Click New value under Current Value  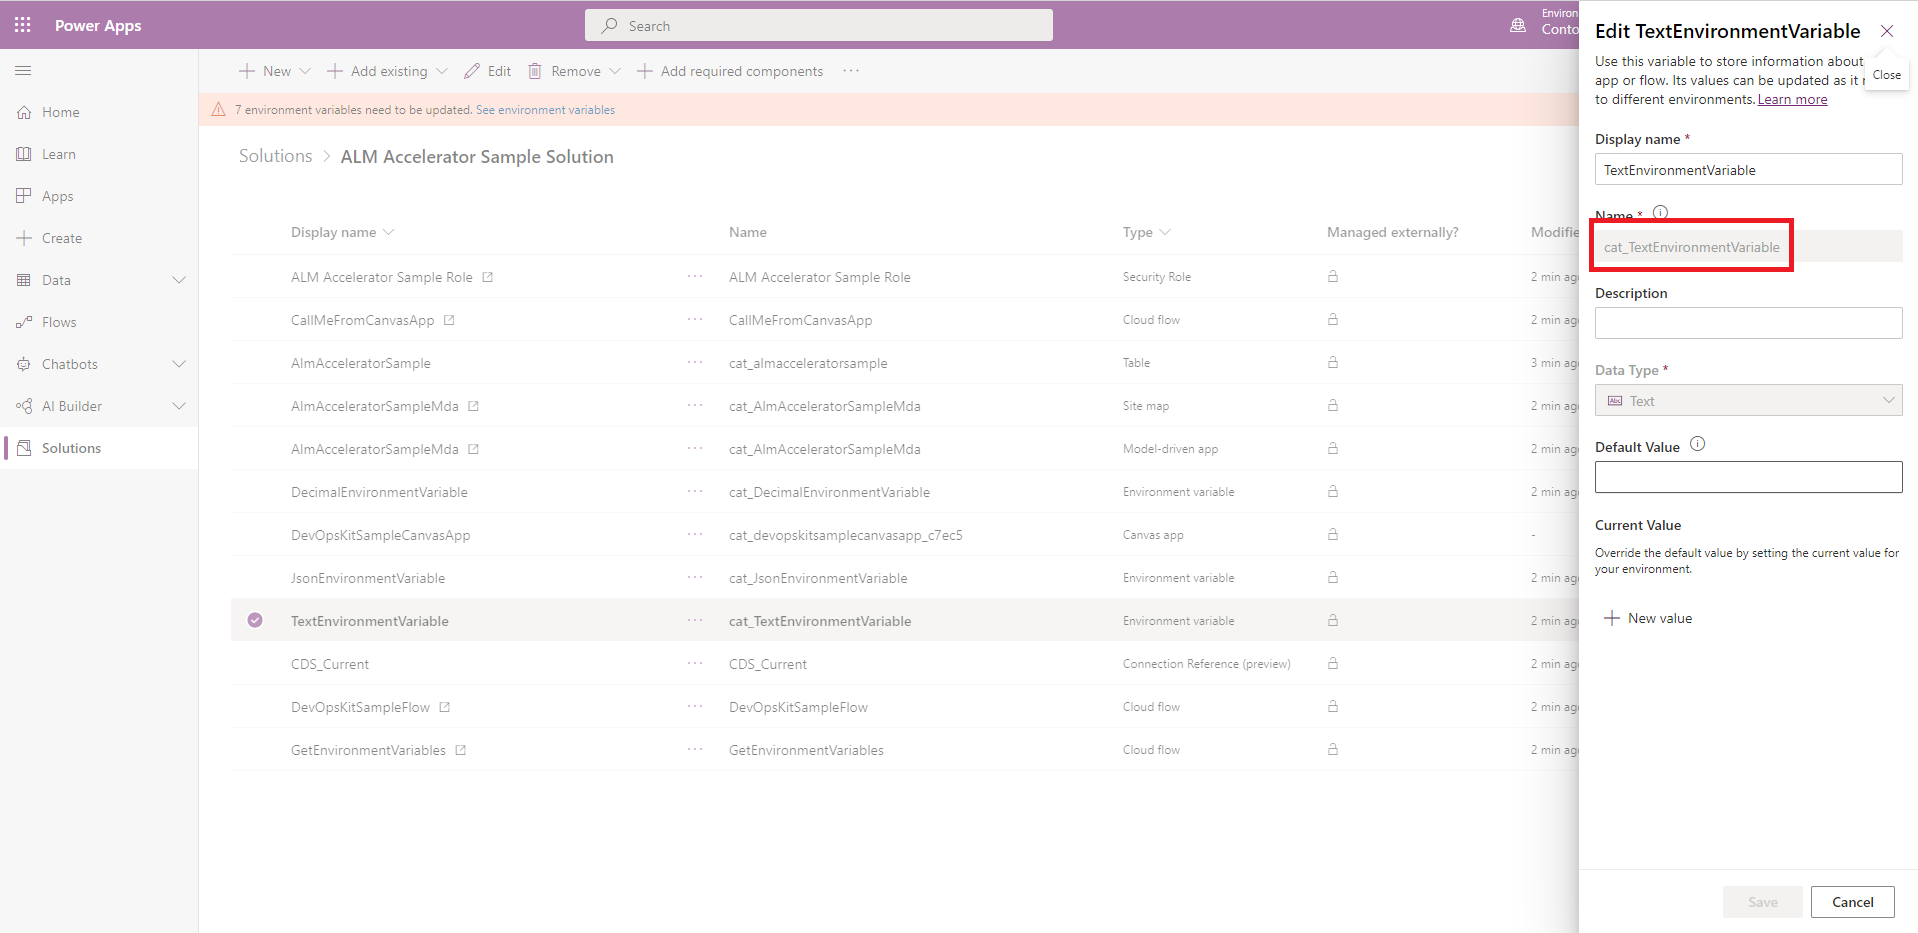[x=1648, y=618]
